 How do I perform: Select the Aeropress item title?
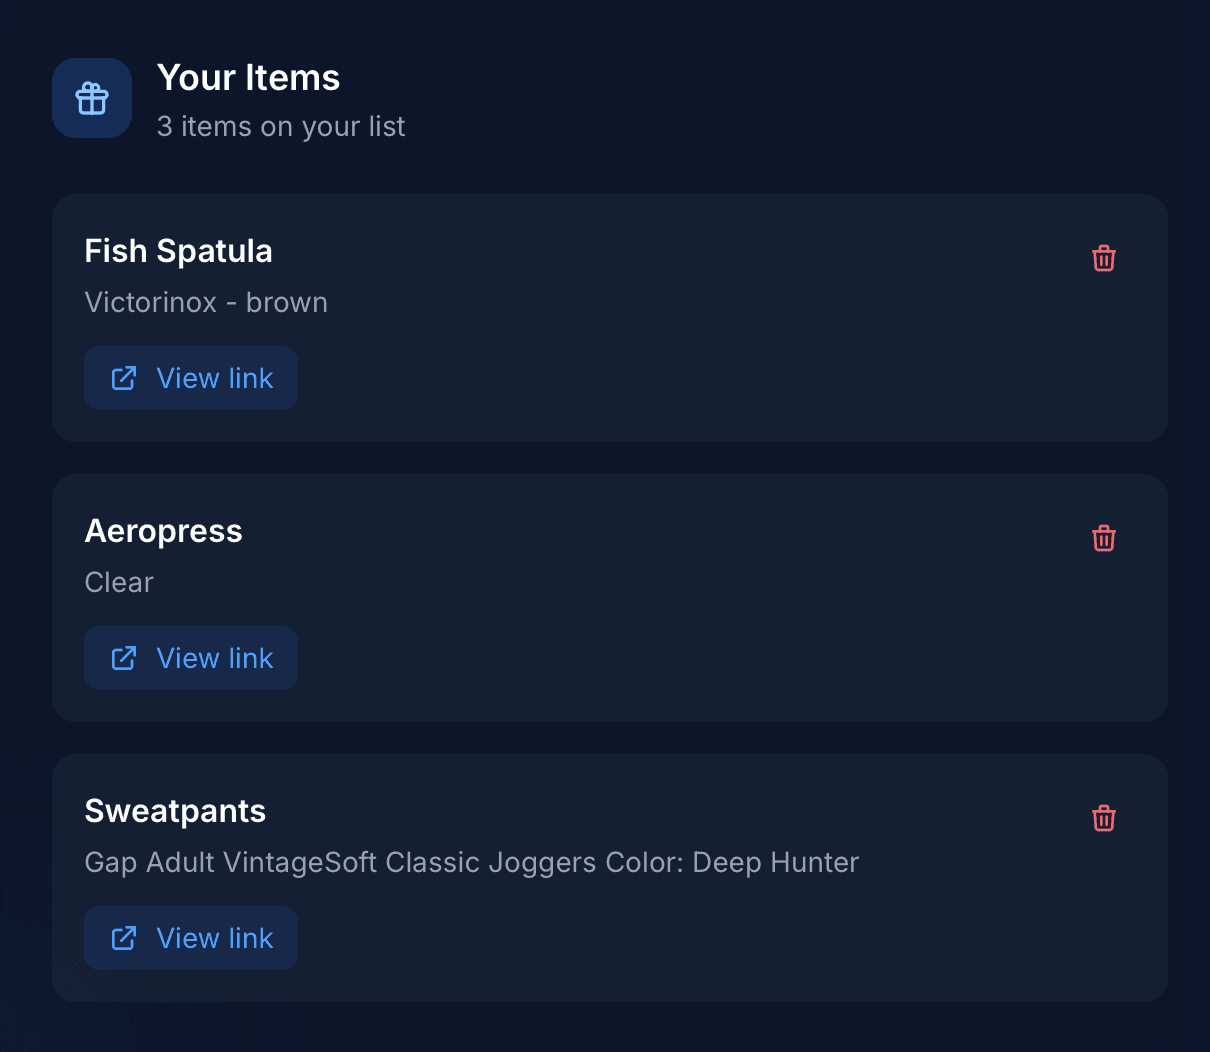tap(163, 531)
